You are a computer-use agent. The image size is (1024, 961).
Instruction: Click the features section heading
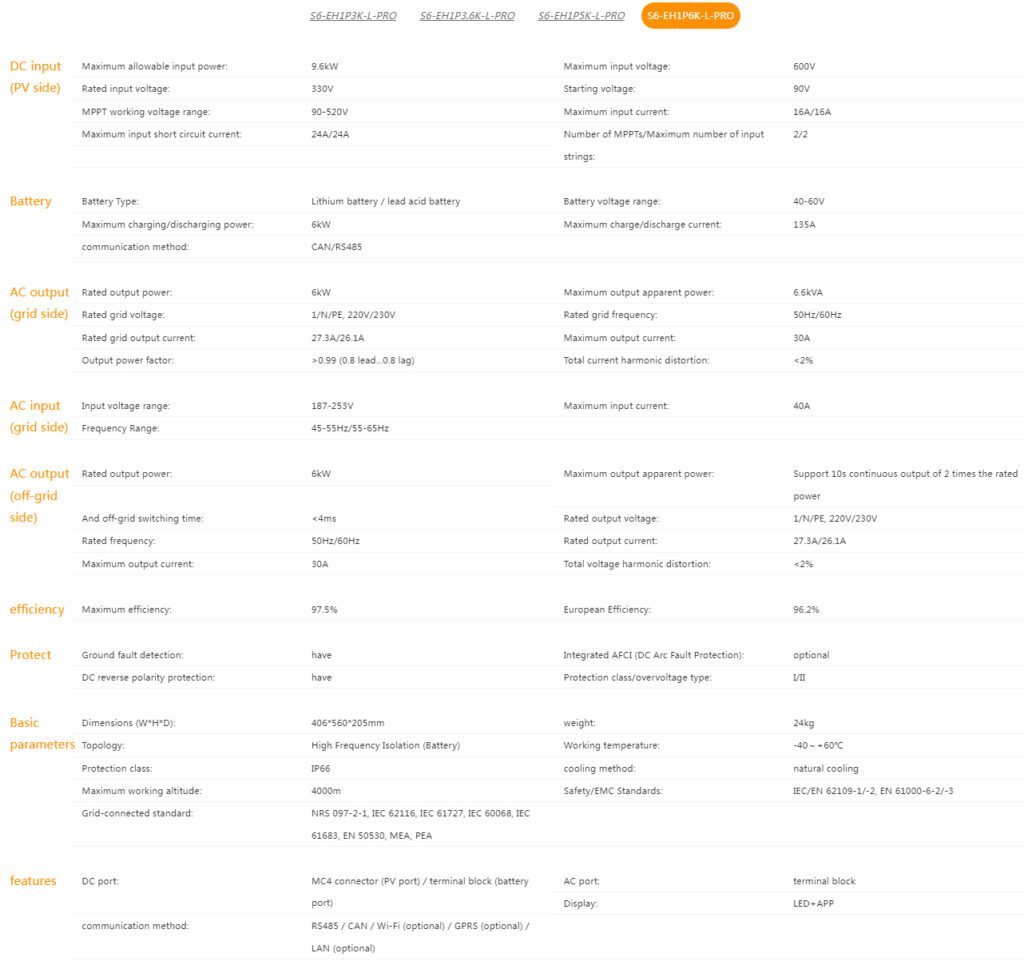click(x=33, y=881)
